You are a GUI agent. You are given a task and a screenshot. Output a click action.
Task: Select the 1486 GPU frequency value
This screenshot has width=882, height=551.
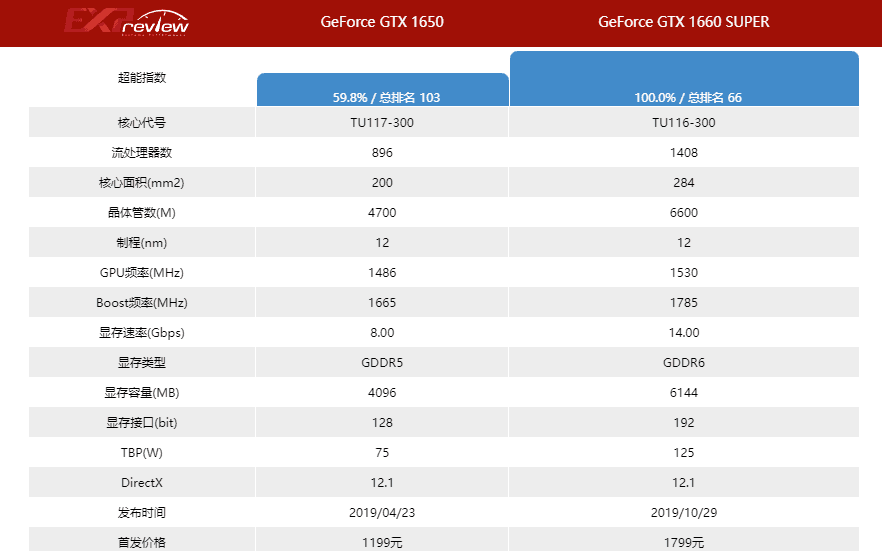(382, 273)
